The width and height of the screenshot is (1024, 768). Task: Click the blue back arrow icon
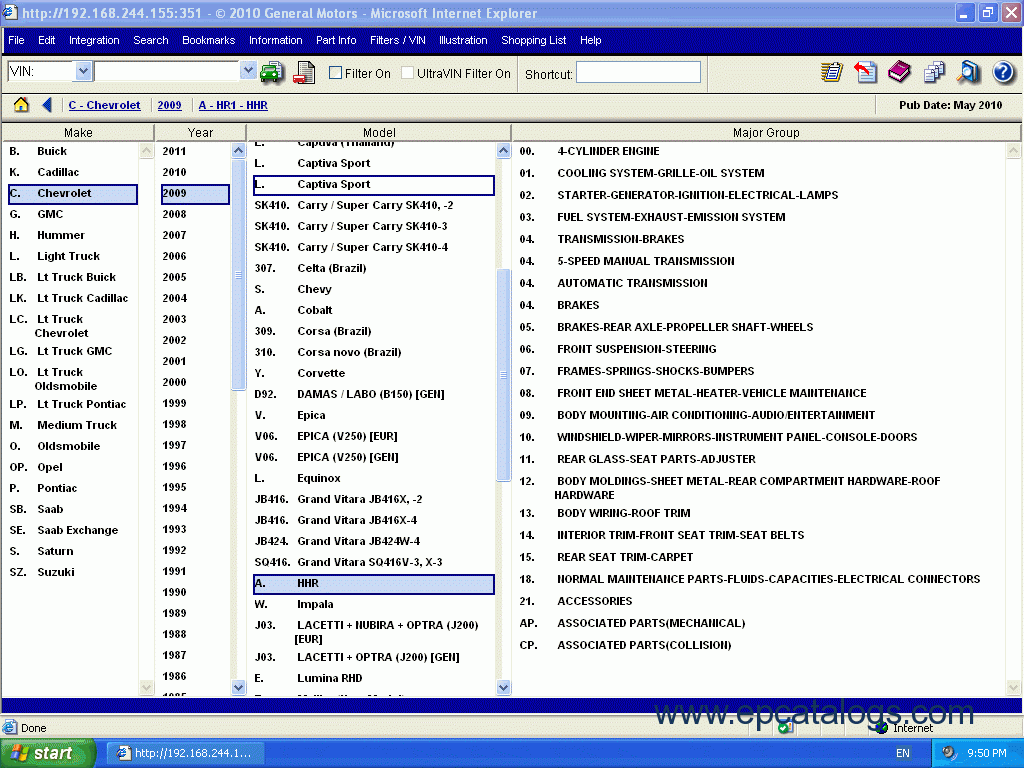coord(47,105)
